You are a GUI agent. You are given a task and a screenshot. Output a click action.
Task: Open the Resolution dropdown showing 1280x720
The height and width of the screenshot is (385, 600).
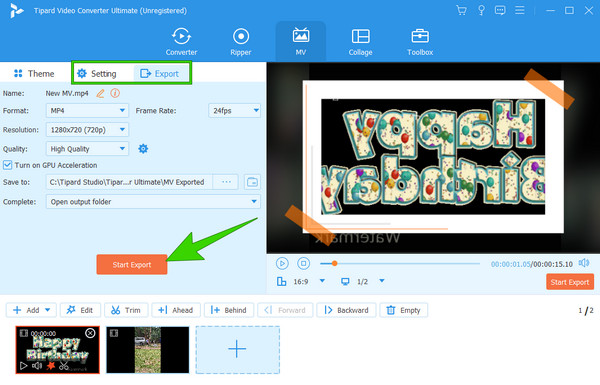[87, 130]
